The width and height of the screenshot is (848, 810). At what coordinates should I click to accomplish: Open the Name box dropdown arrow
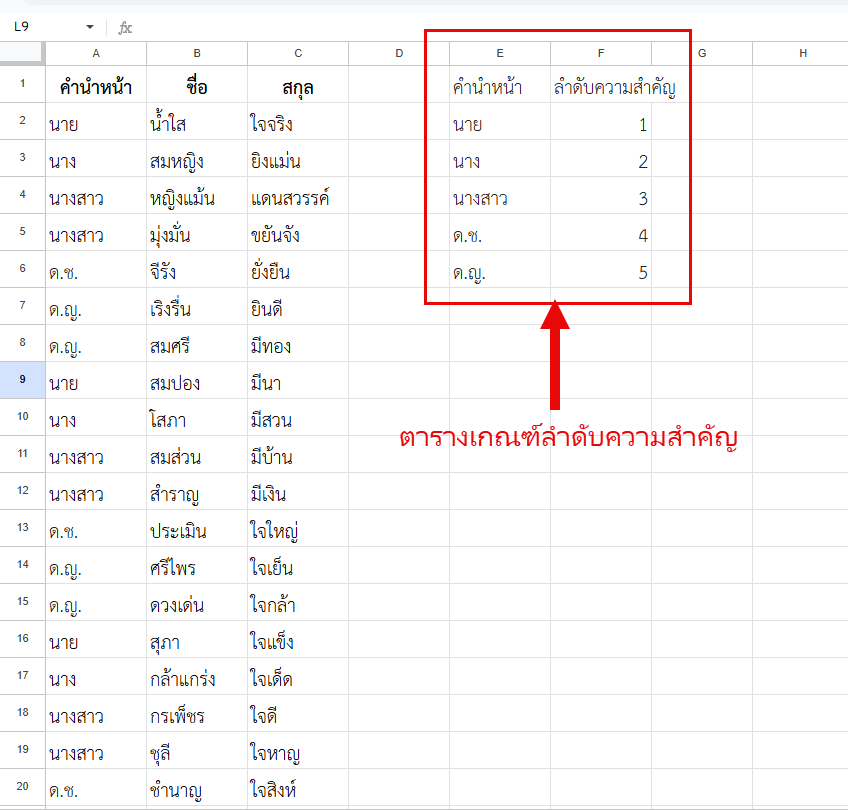pos(90,26)
